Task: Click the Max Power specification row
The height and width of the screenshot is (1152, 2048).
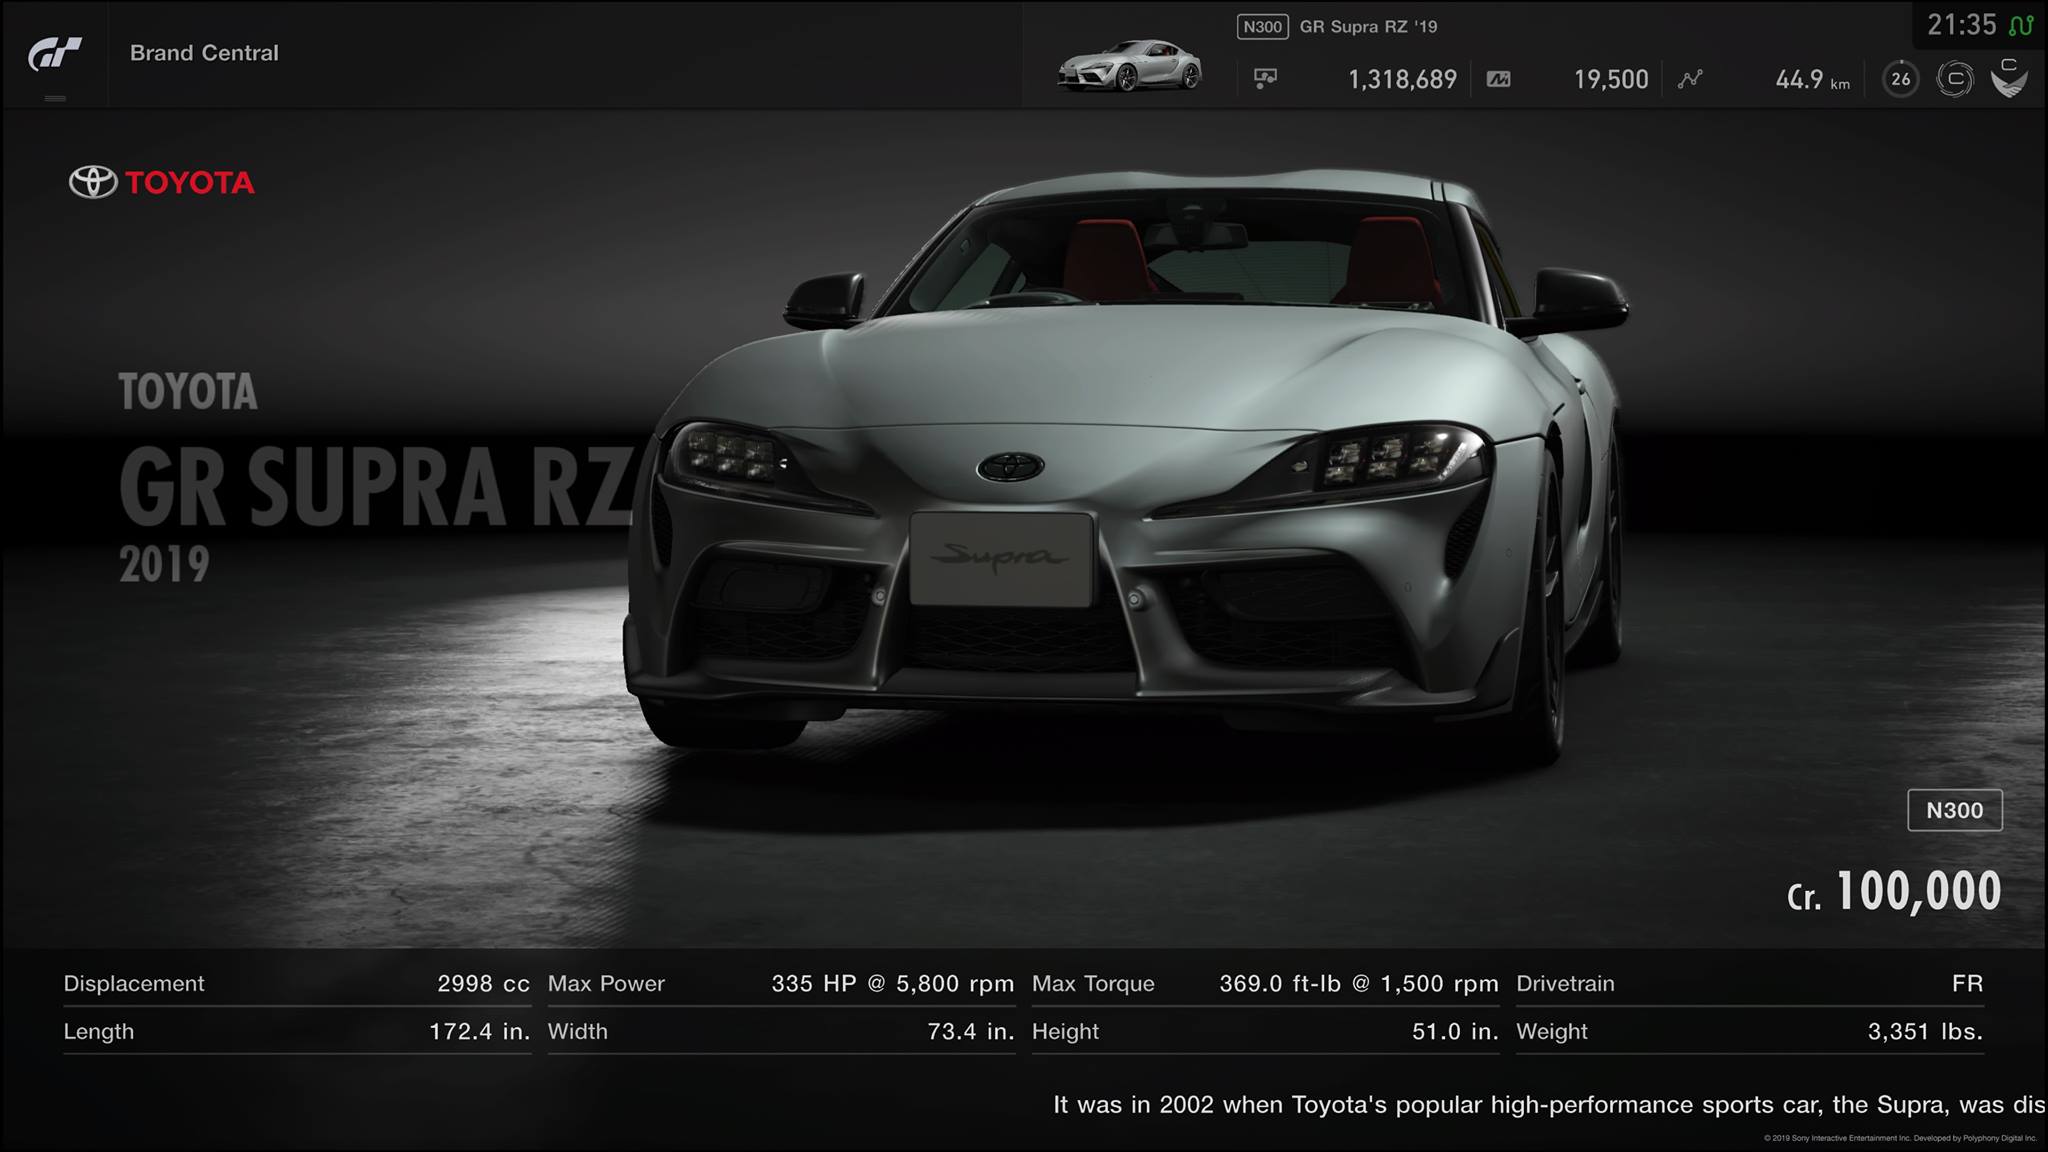Action: point(780,984)
